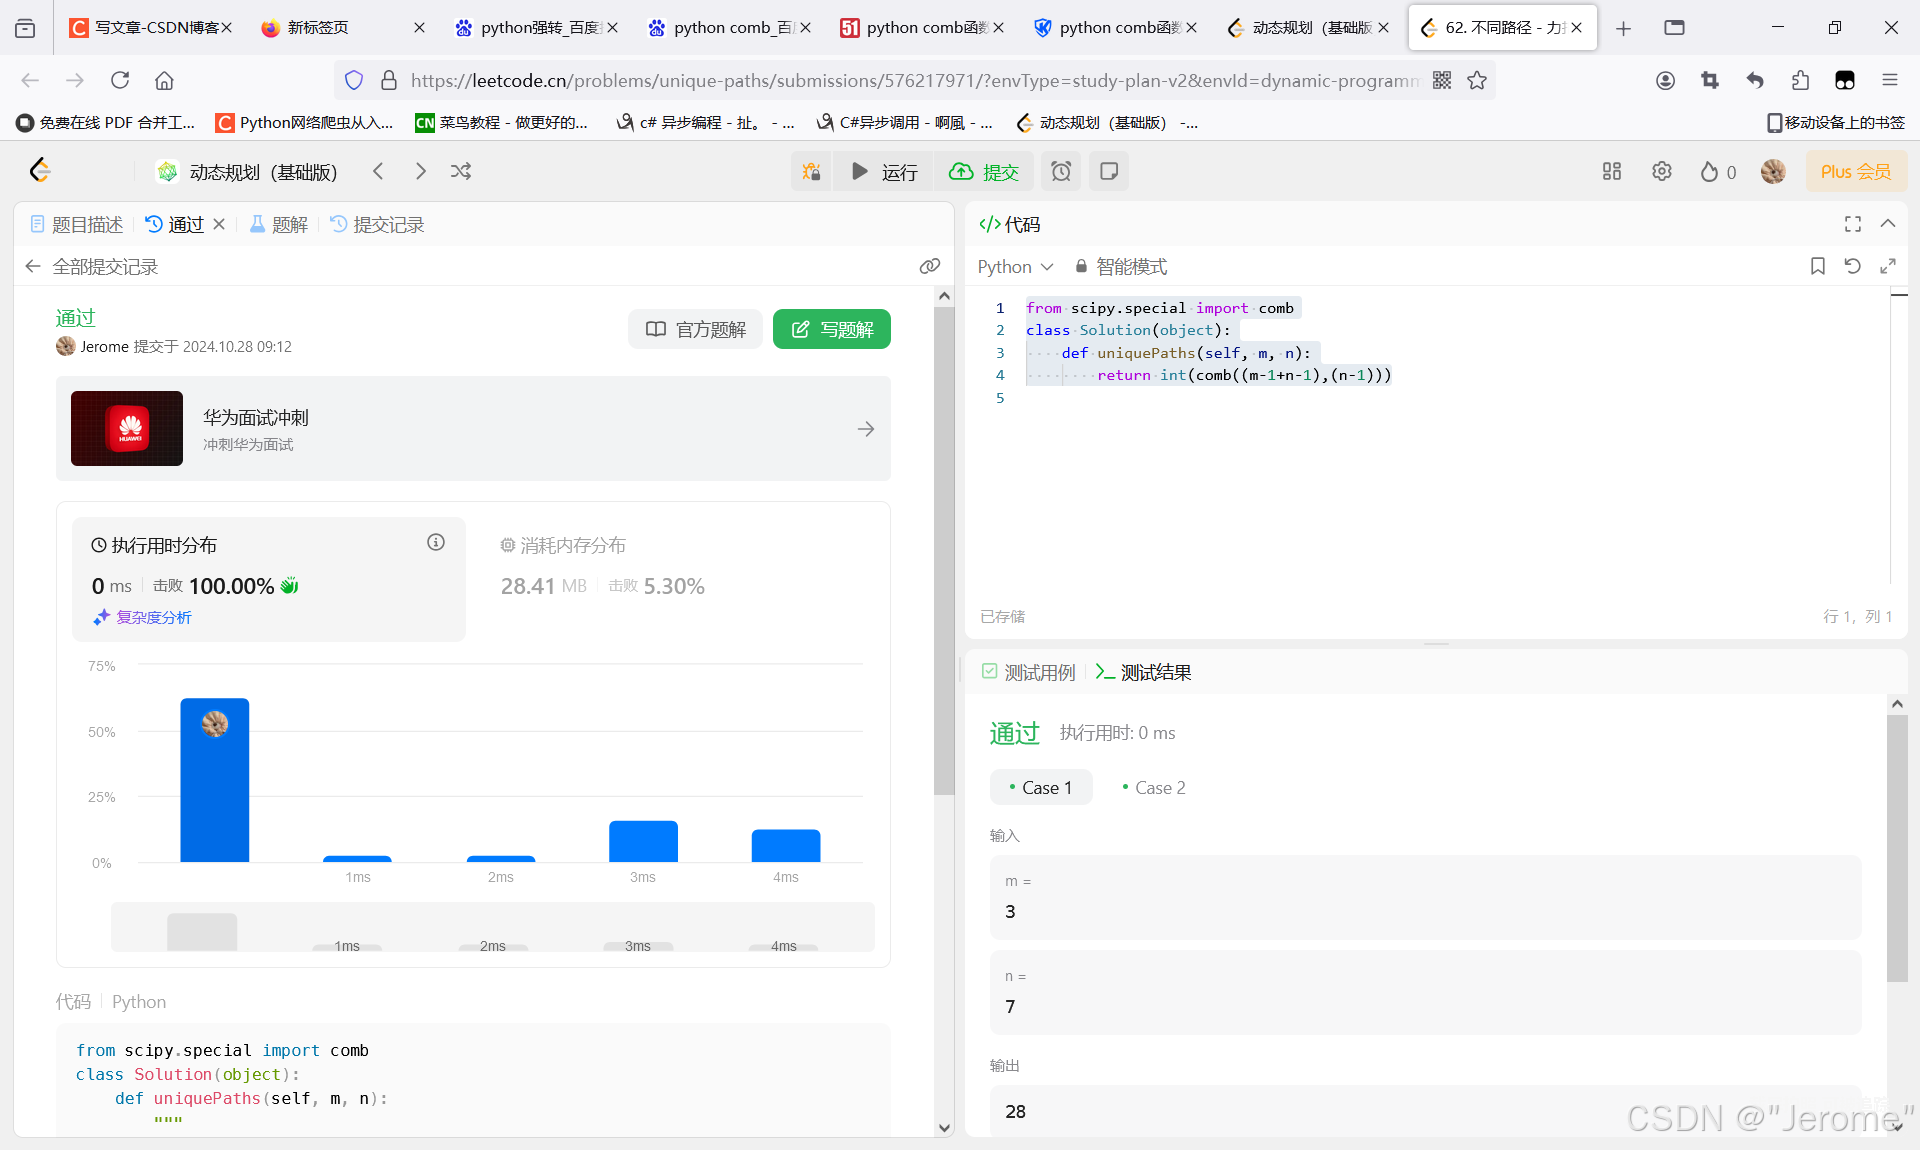This screenshot has height=1150, width=1920.
Task: Select Case 1 test case
Action: pyautogui.click(x=1041, y=788)
